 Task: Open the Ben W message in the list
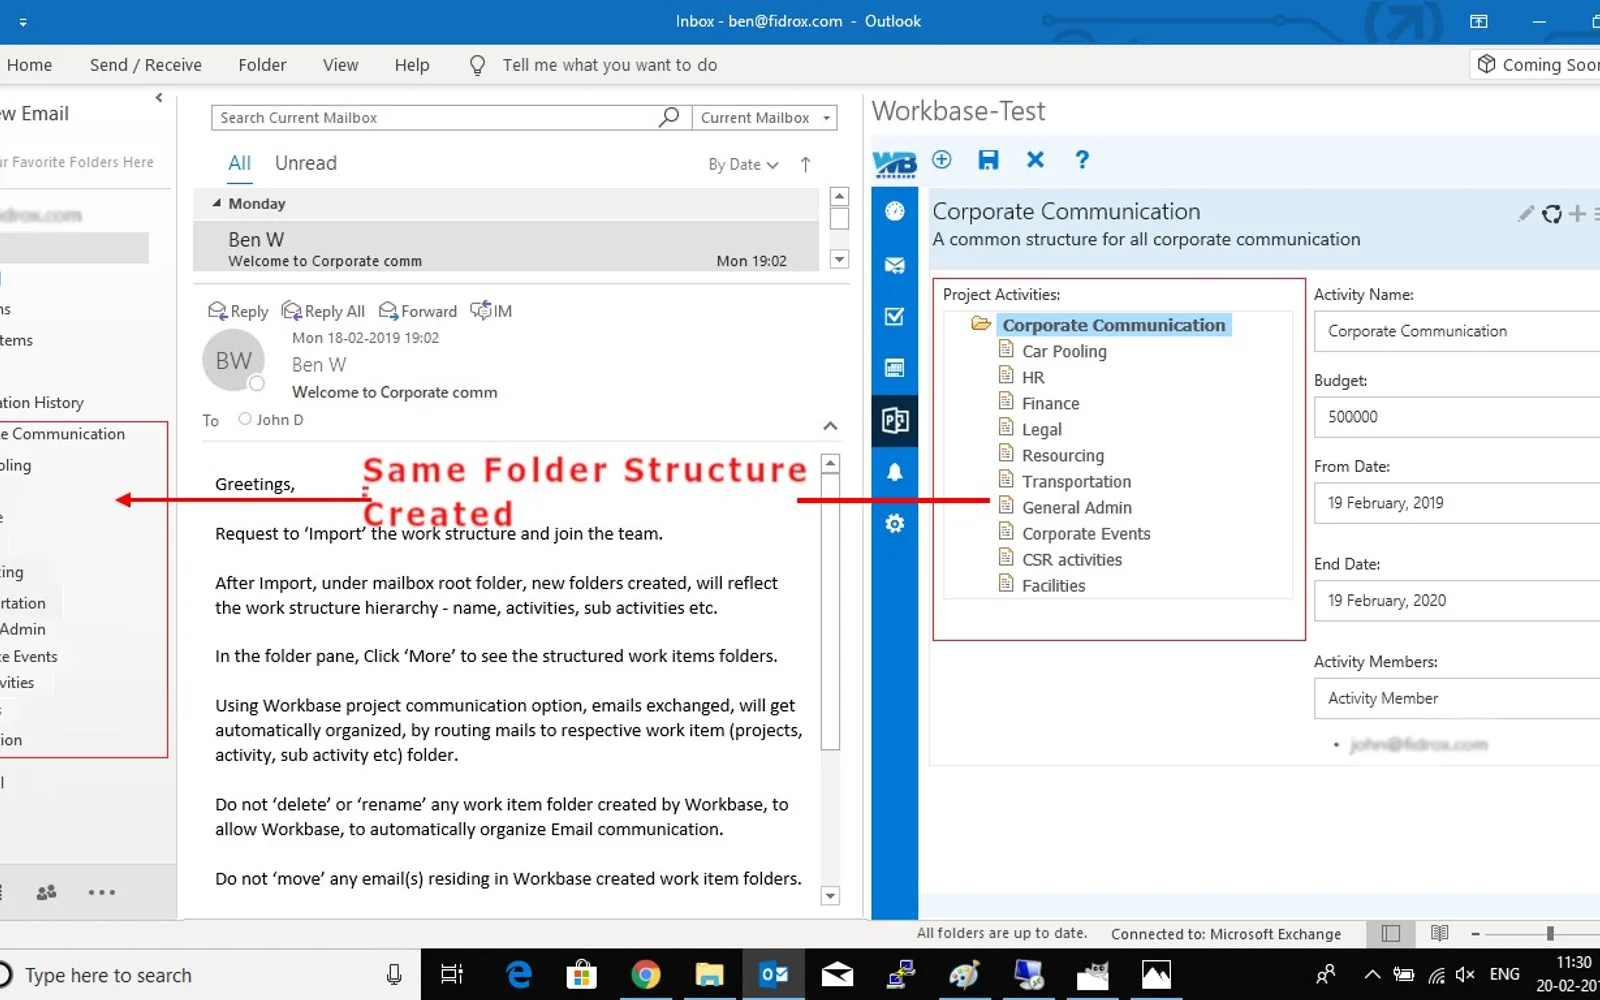506,249
